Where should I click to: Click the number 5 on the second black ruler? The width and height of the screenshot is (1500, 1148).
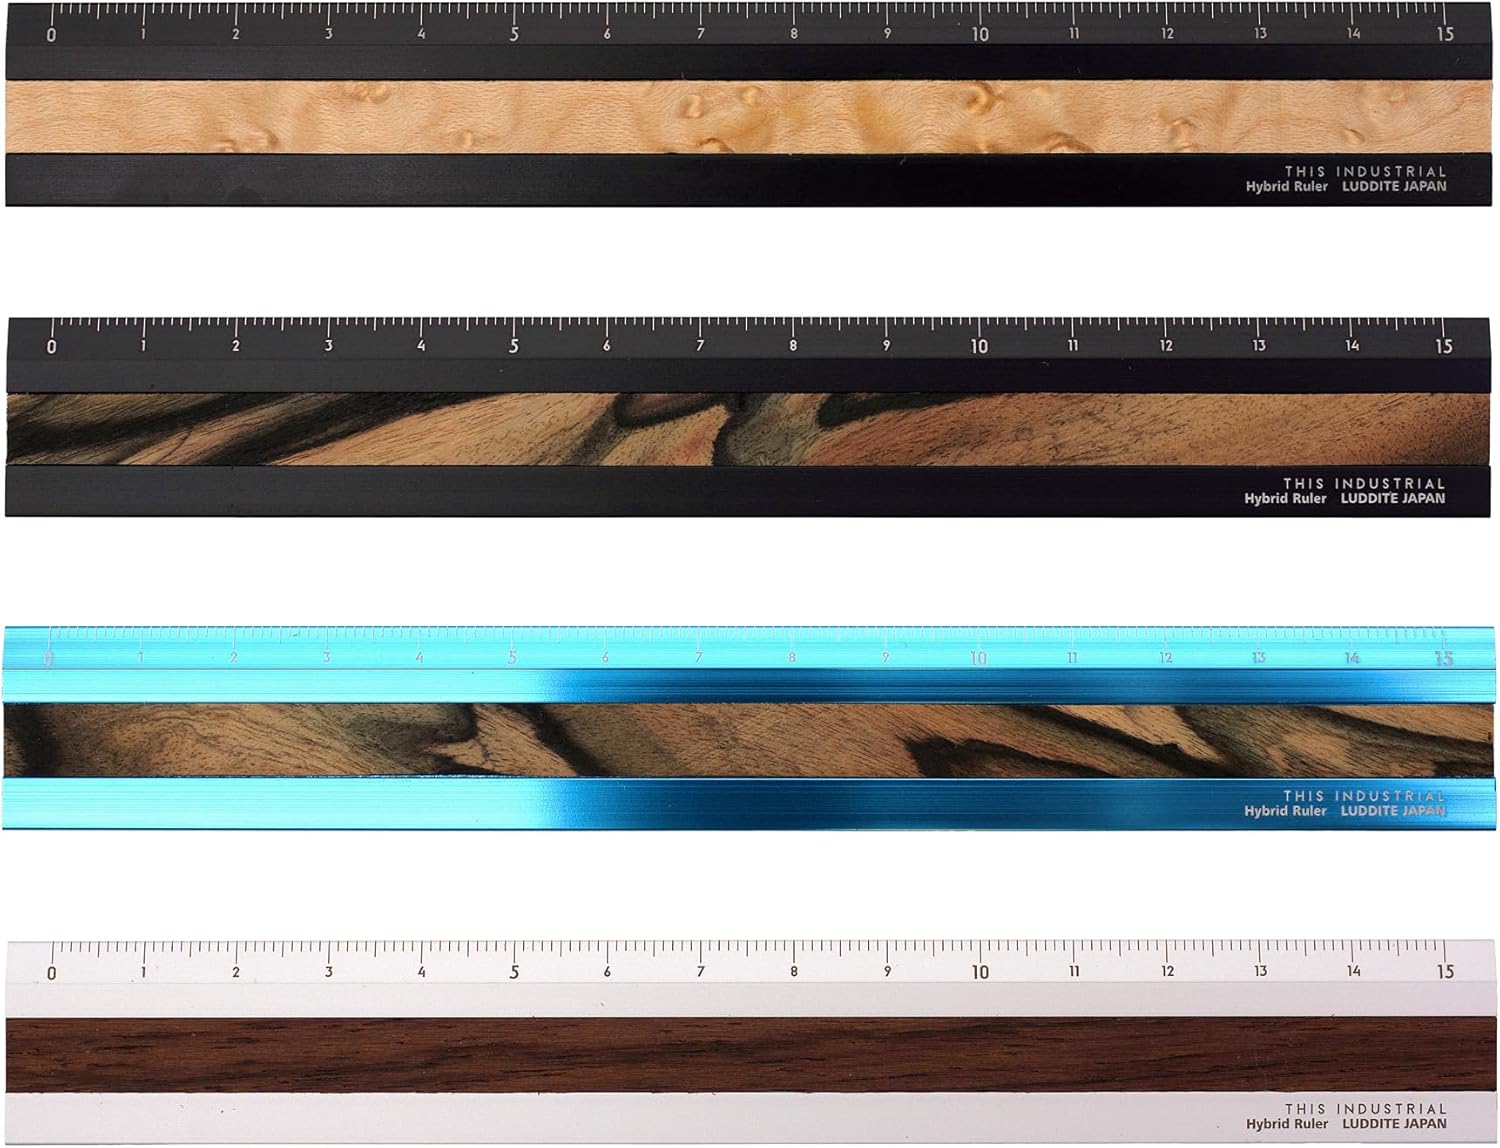[514, 346]
